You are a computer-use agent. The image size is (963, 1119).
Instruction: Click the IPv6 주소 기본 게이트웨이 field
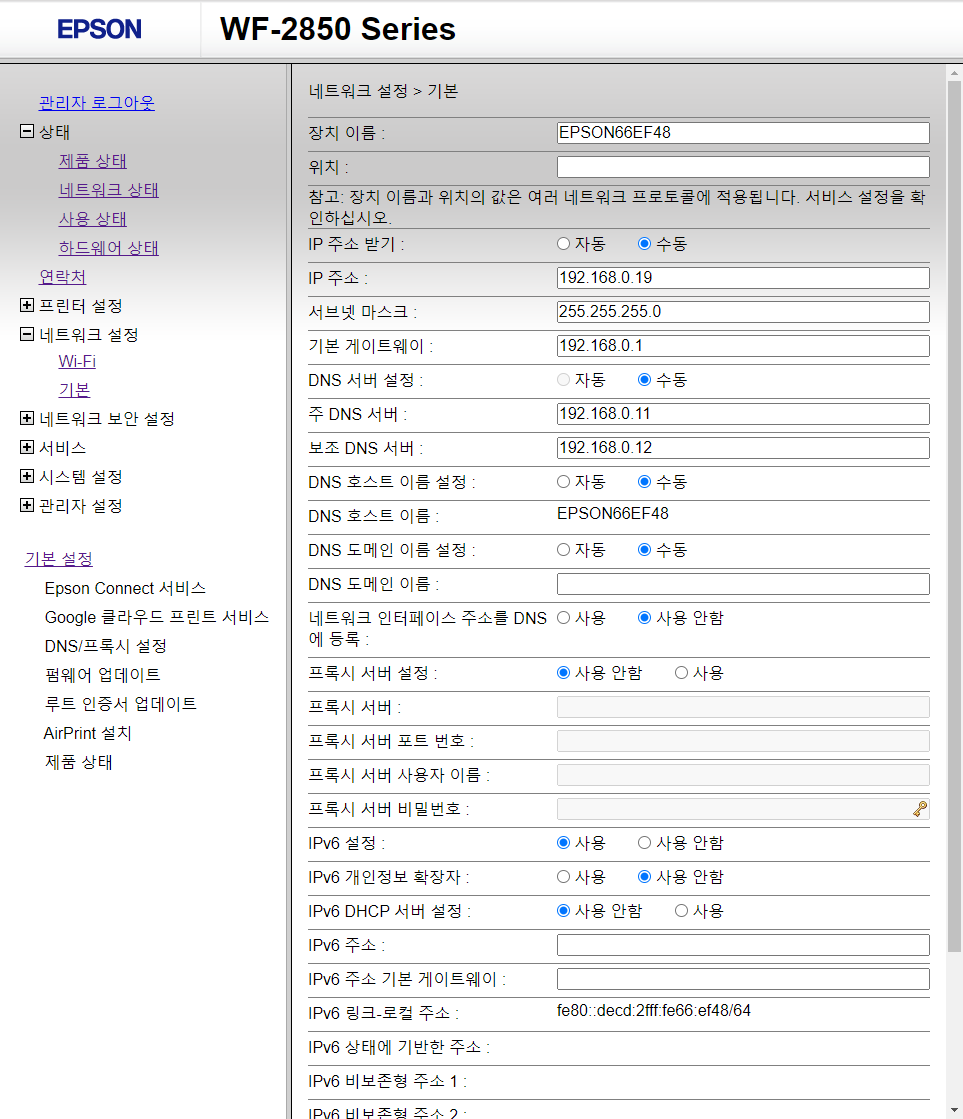tap(743, 979)
